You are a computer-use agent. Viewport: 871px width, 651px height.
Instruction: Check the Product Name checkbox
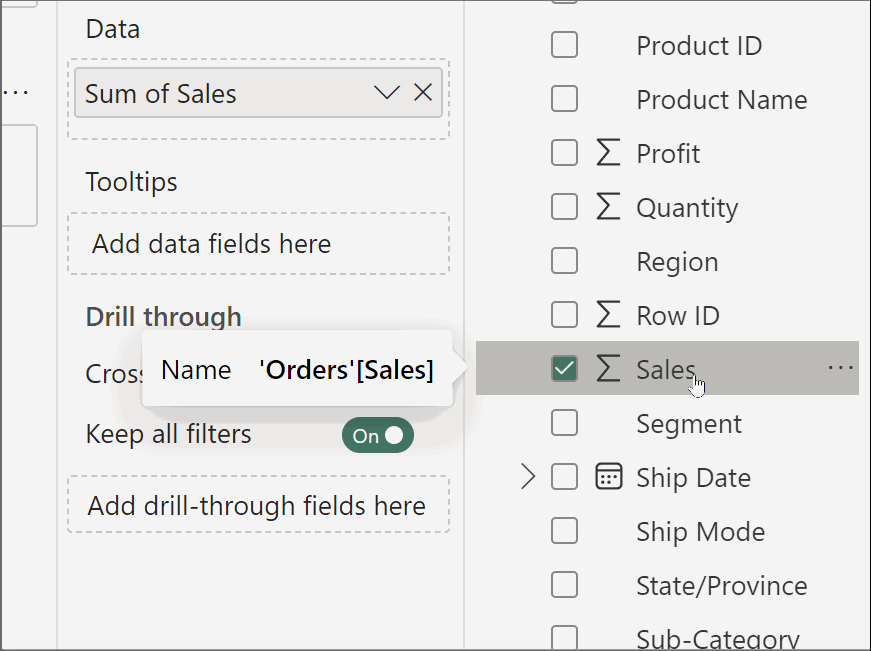(565, 99)
